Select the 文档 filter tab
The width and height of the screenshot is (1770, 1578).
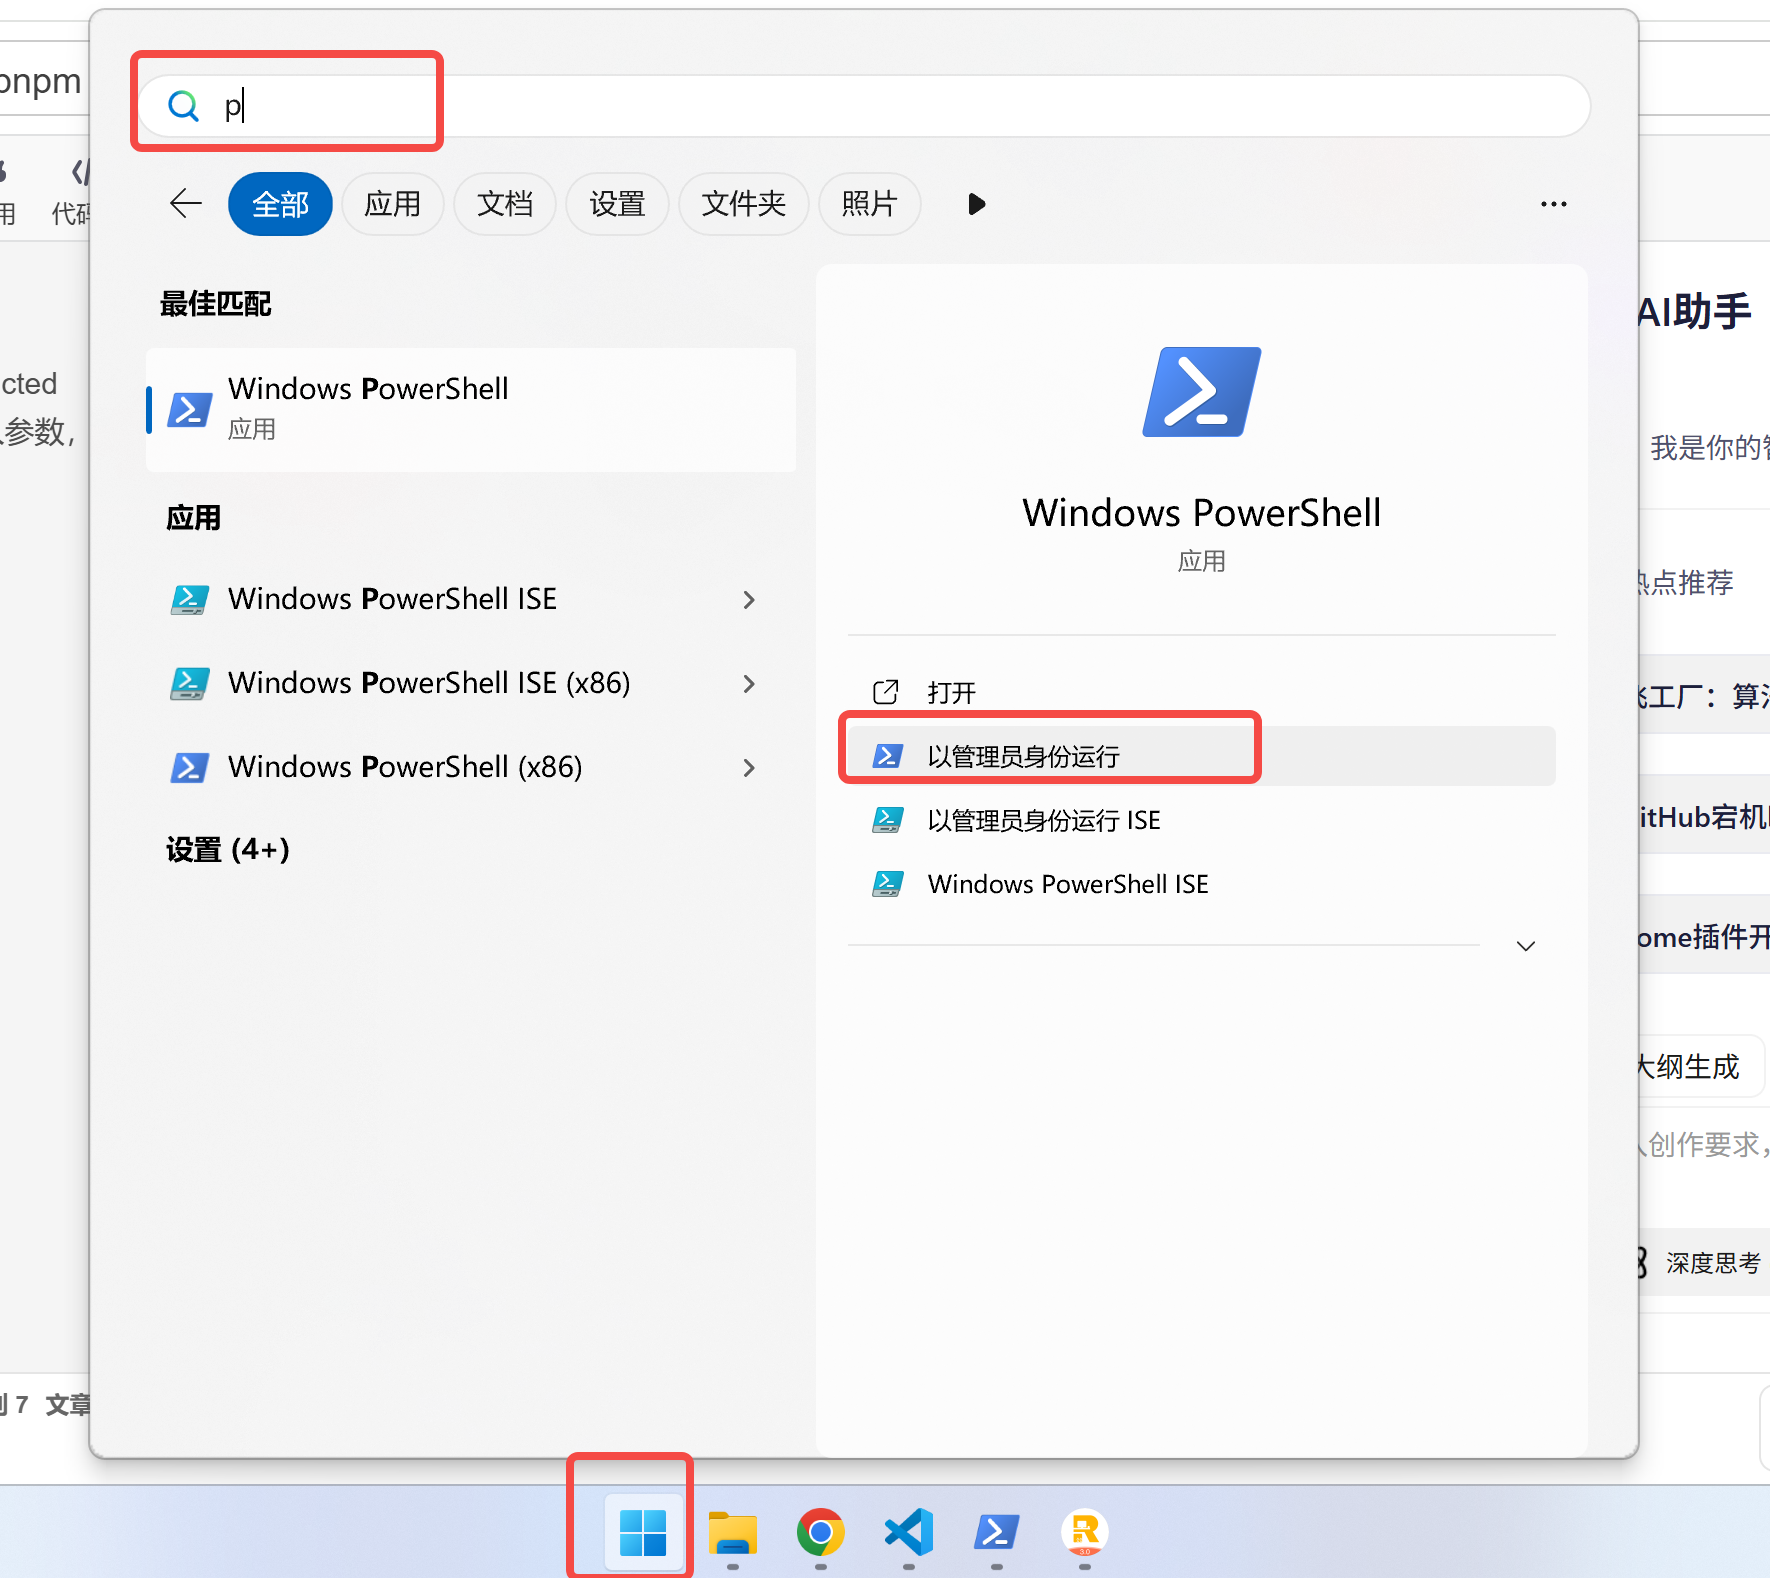pyautogui.click(x=504, y=204)
